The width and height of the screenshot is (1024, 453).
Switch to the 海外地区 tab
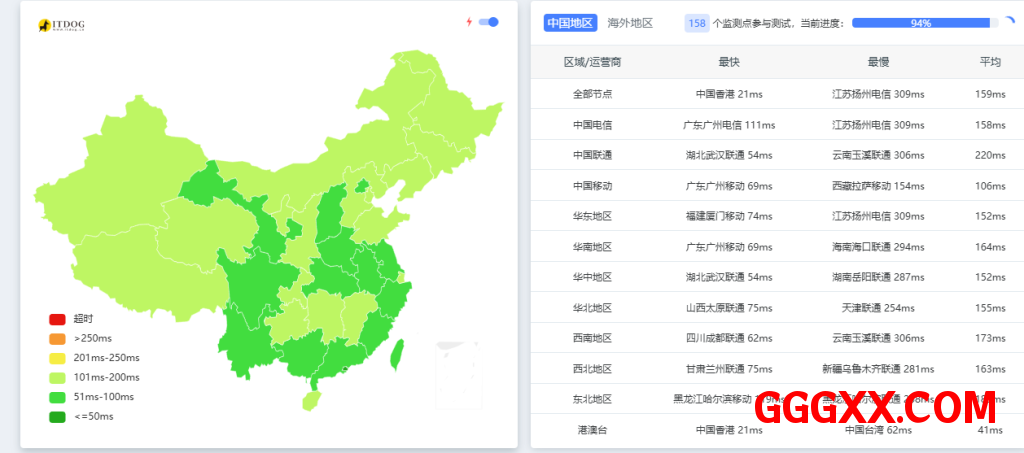click(630, 23)
